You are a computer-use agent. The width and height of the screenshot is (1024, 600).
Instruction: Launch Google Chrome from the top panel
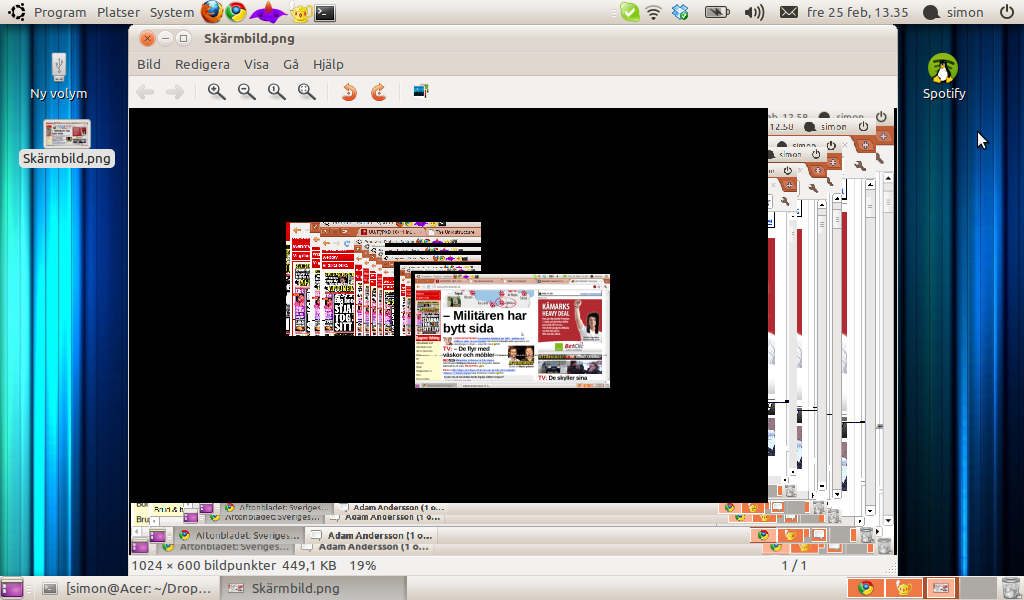(236, 12)
